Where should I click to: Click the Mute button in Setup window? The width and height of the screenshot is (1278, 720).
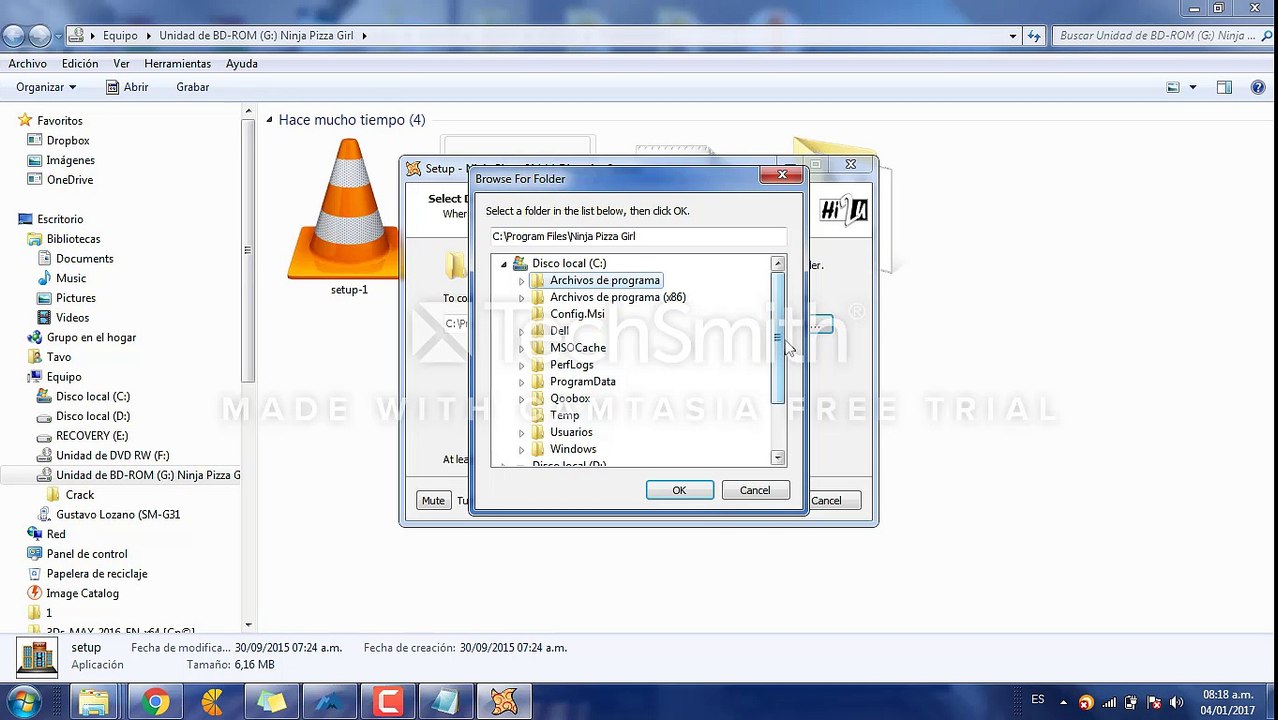(x=433, y=500)
